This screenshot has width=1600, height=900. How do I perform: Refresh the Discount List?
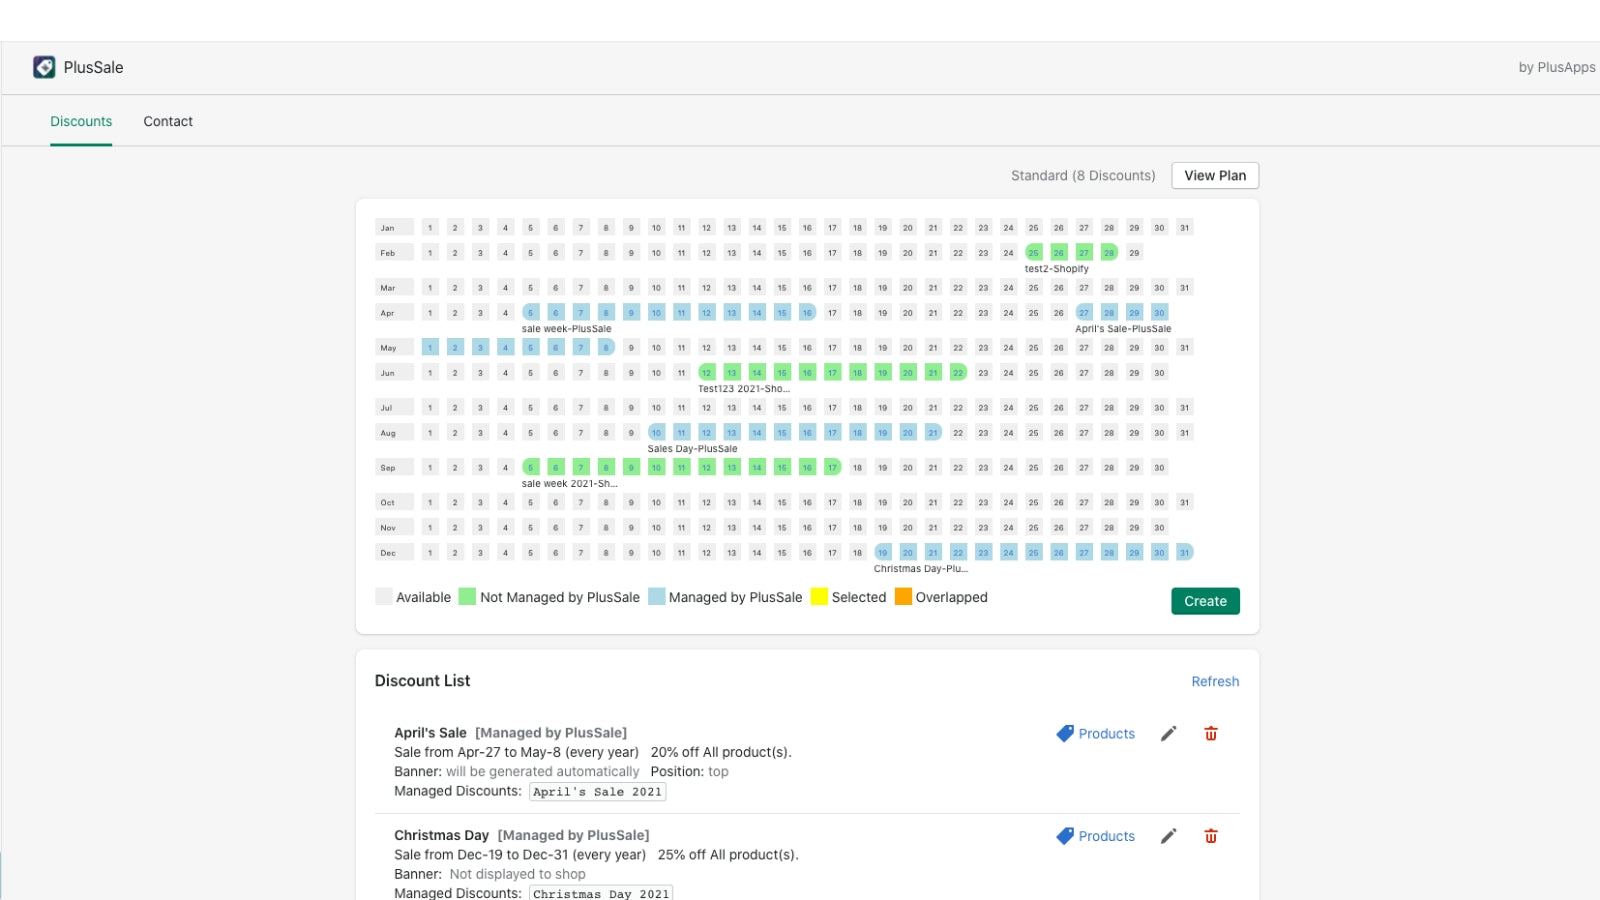[x=1215, y=681]
